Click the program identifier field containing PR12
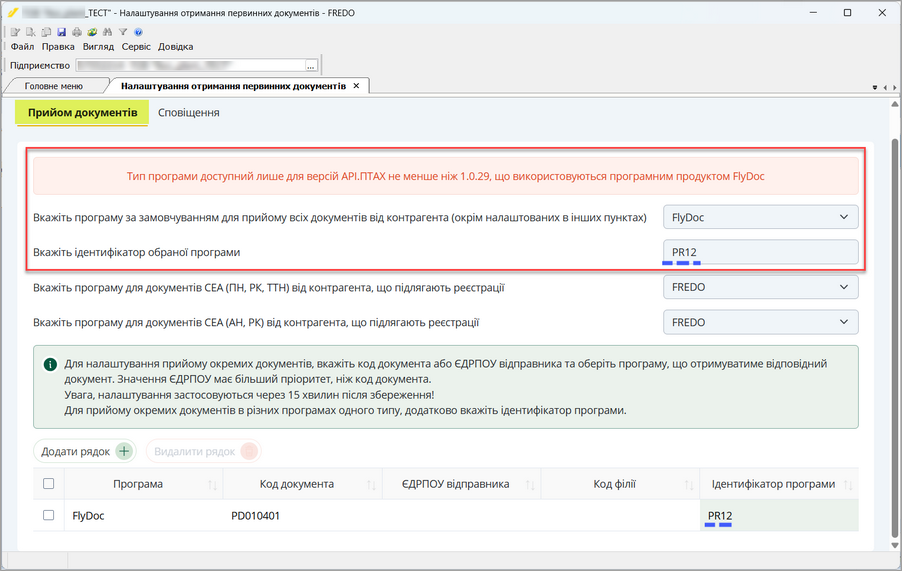902x571 pixels. pos(760,252)
